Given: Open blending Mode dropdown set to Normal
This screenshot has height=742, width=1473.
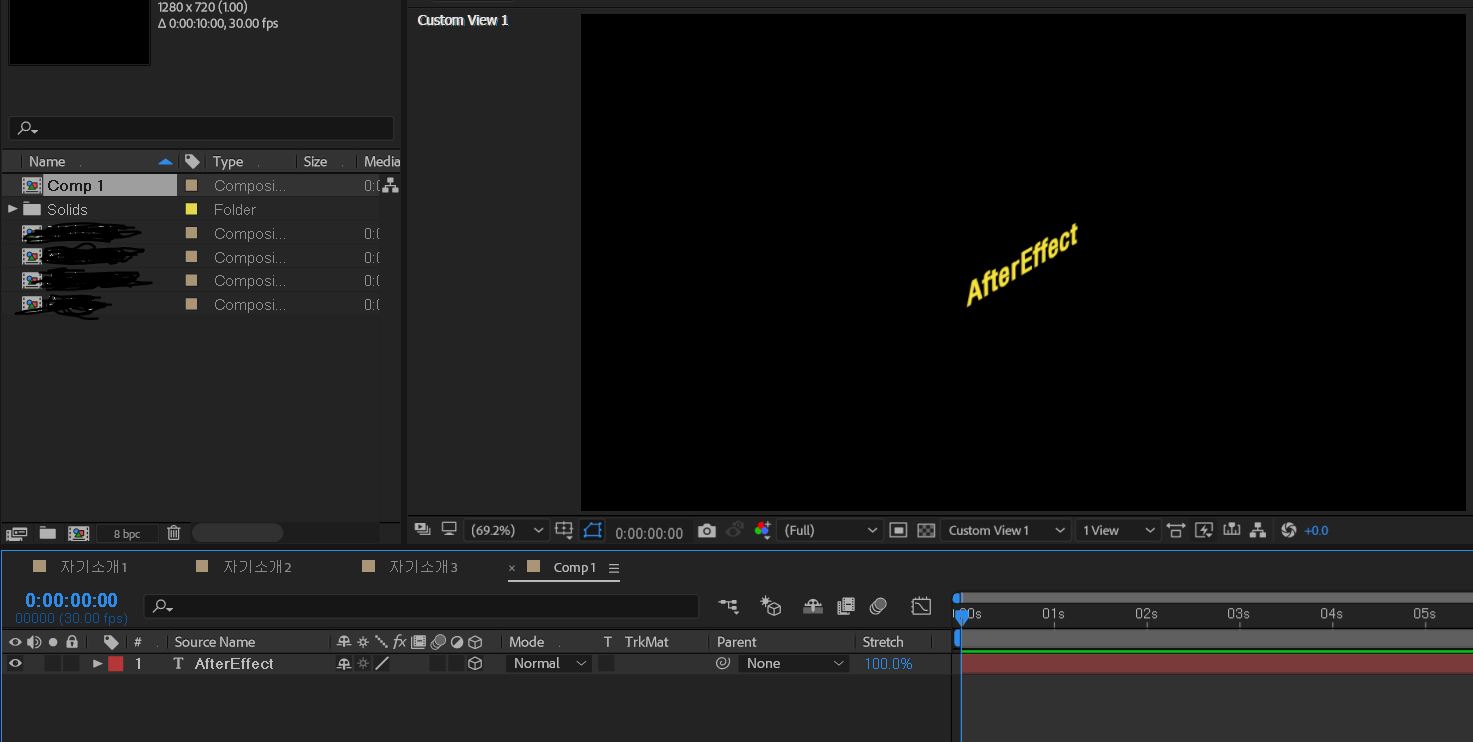Looking at the screenshot, I should (x=549, y=663).
